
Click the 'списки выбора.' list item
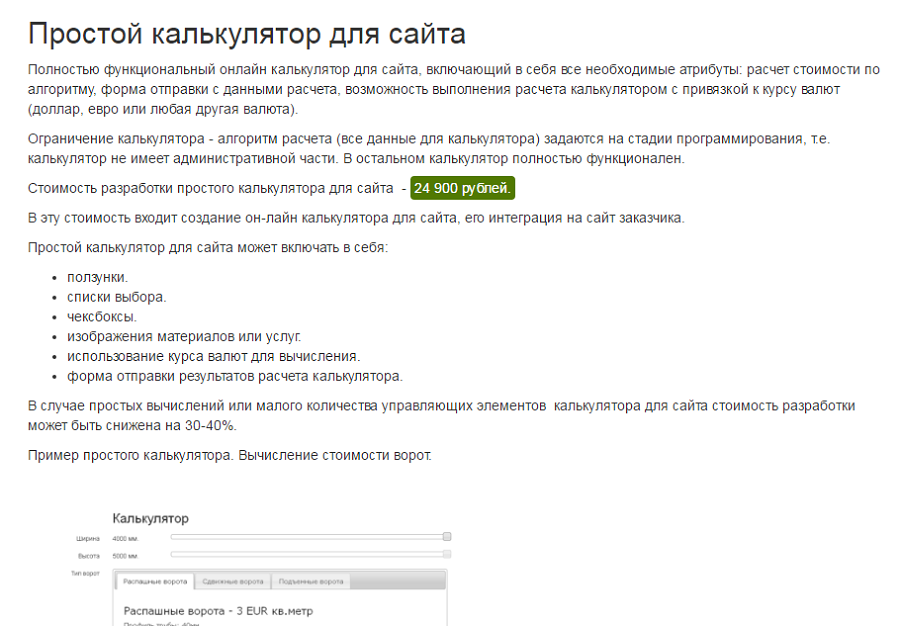116,297
